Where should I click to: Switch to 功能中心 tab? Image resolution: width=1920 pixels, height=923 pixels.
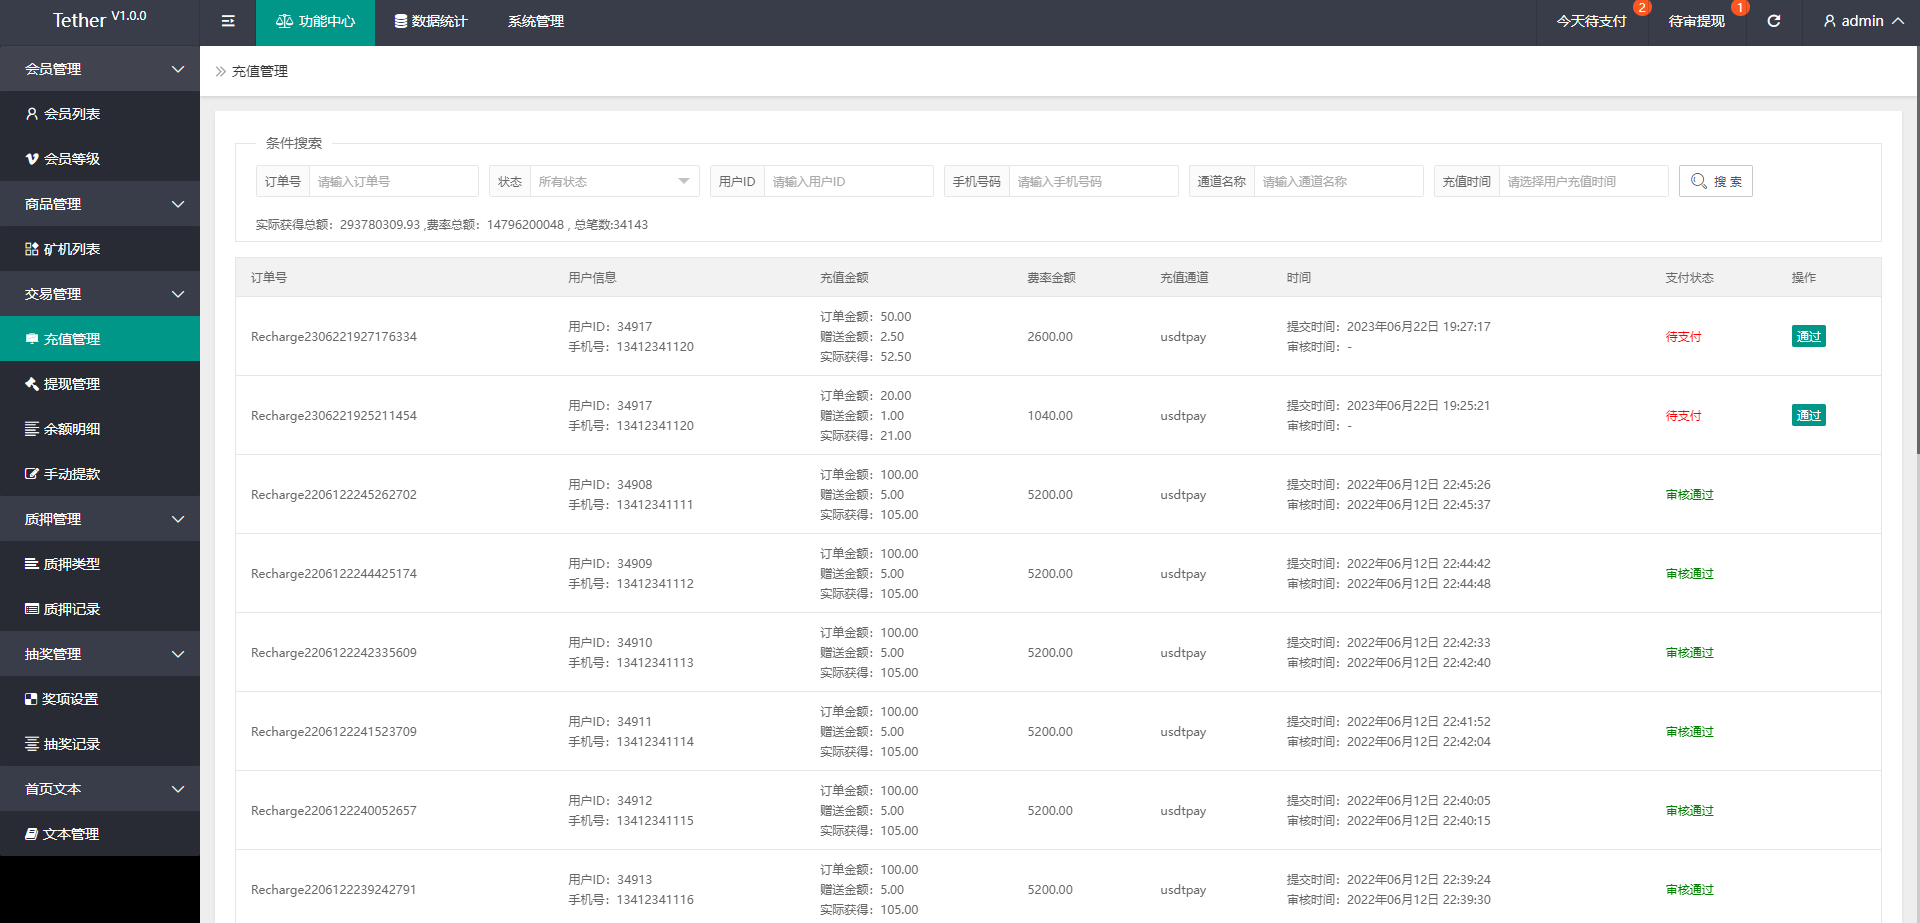point(315,22)
